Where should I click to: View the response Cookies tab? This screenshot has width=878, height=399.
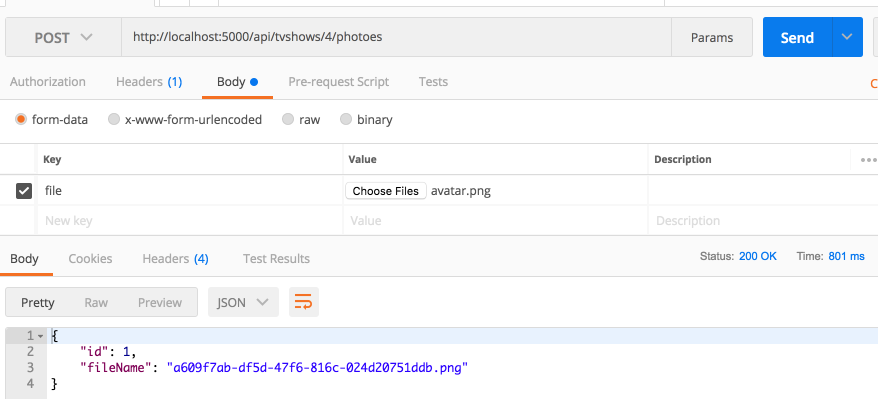click(x=90, y=259)
